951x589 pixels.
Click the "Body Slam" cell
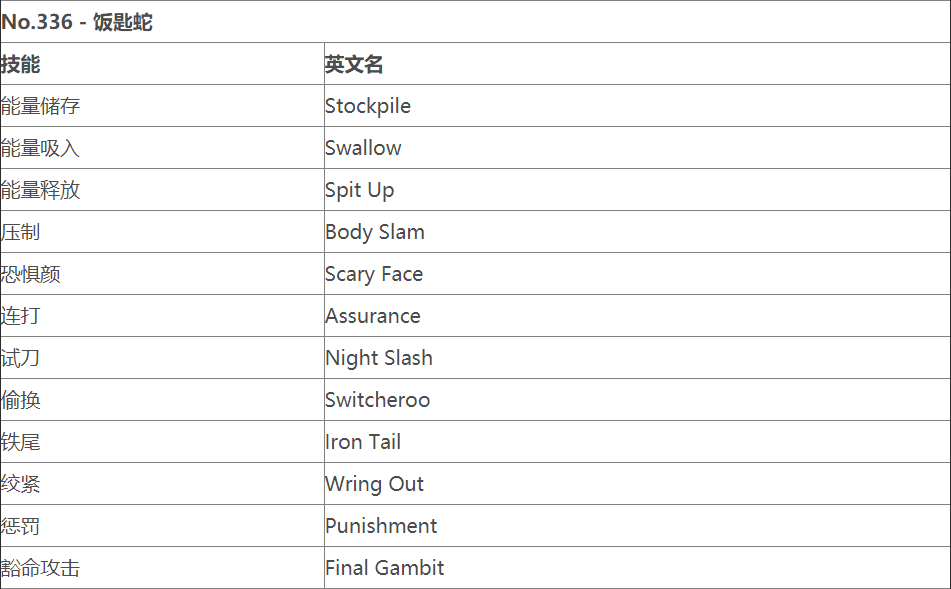(x=375, y=232)
